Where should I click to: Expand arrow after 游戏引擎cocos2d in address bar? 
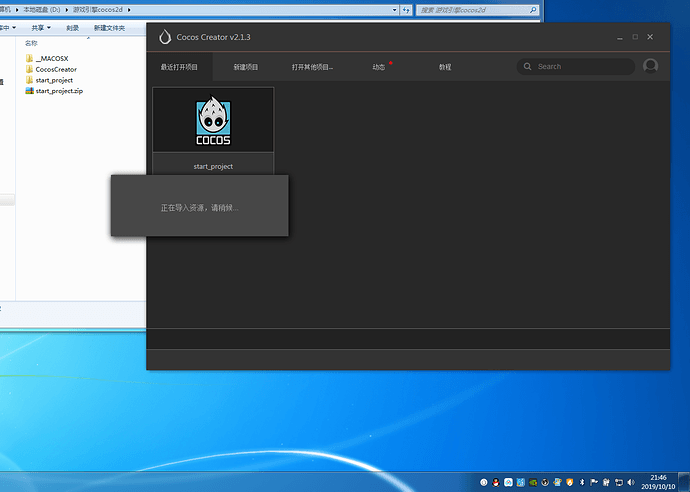[x=129, y=10]
